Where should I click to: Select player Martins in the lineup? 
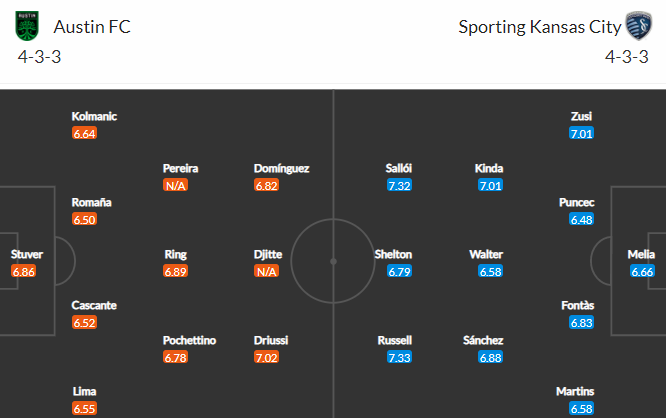575,391
